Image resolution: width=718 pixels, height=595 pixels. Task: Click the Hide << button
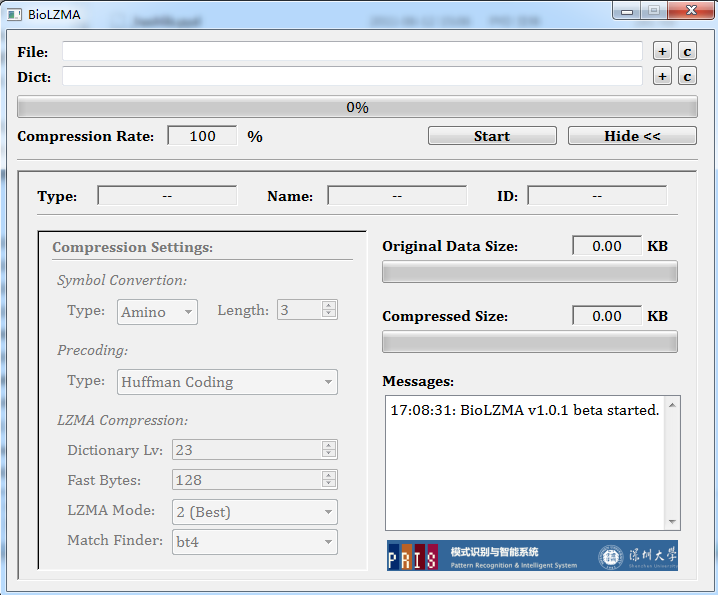coord(632,136)
